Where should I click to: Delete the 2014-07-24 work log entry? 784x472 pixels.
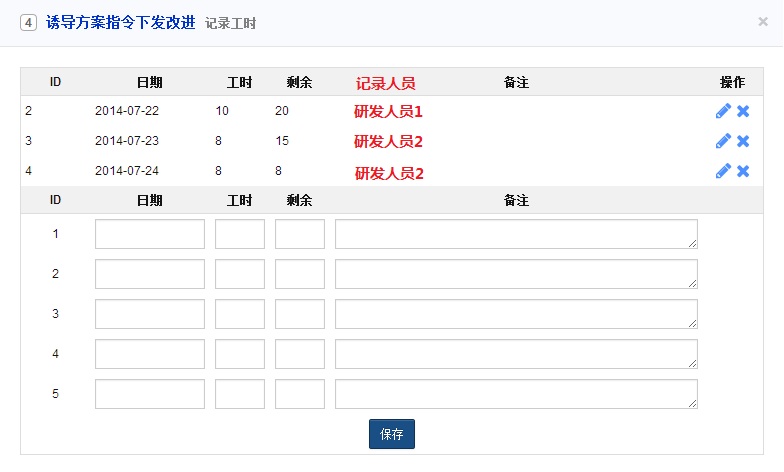743,171
